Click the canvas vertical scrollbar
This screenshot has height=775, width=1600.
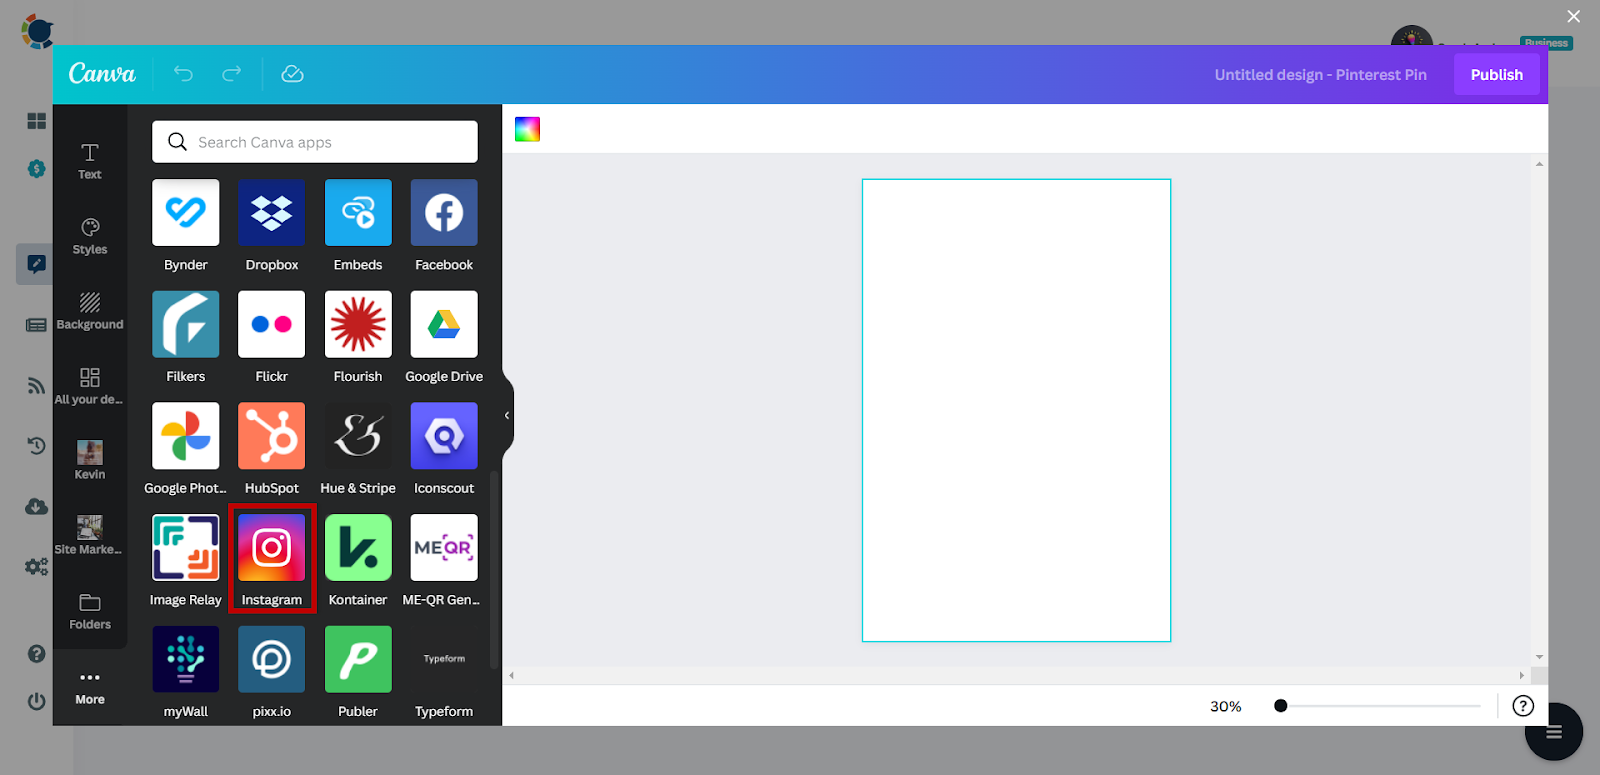[1539, 410]
